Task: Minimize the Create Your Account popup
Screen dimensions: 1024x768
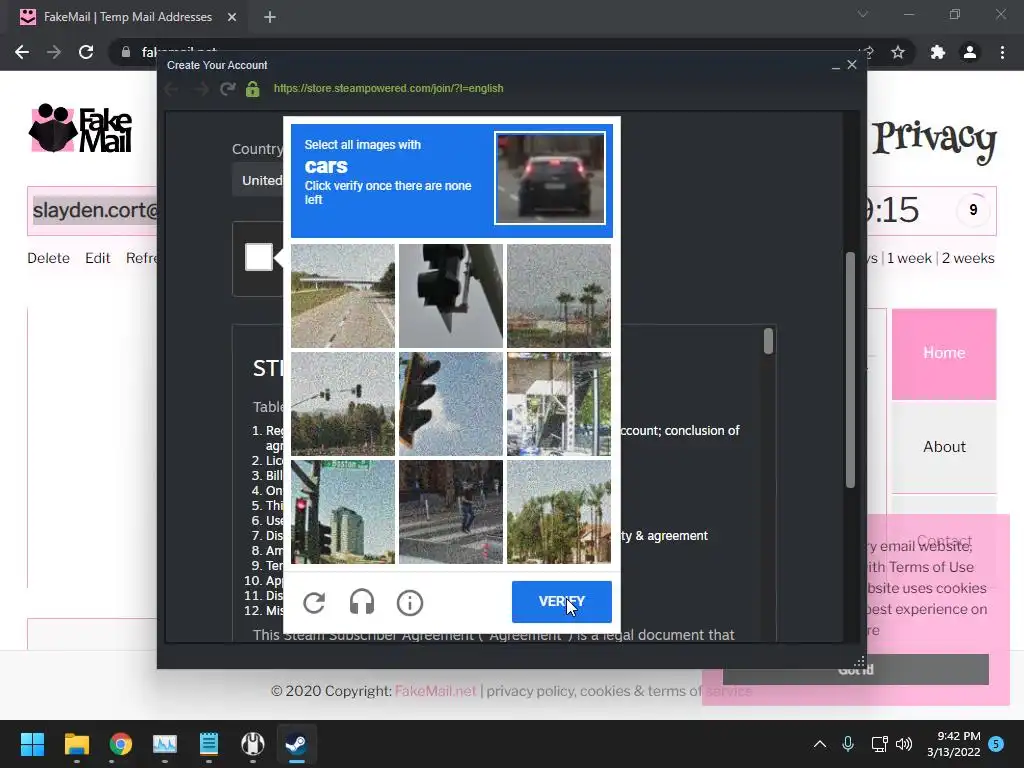Action: pyautogui.click(x=835, y=66)
